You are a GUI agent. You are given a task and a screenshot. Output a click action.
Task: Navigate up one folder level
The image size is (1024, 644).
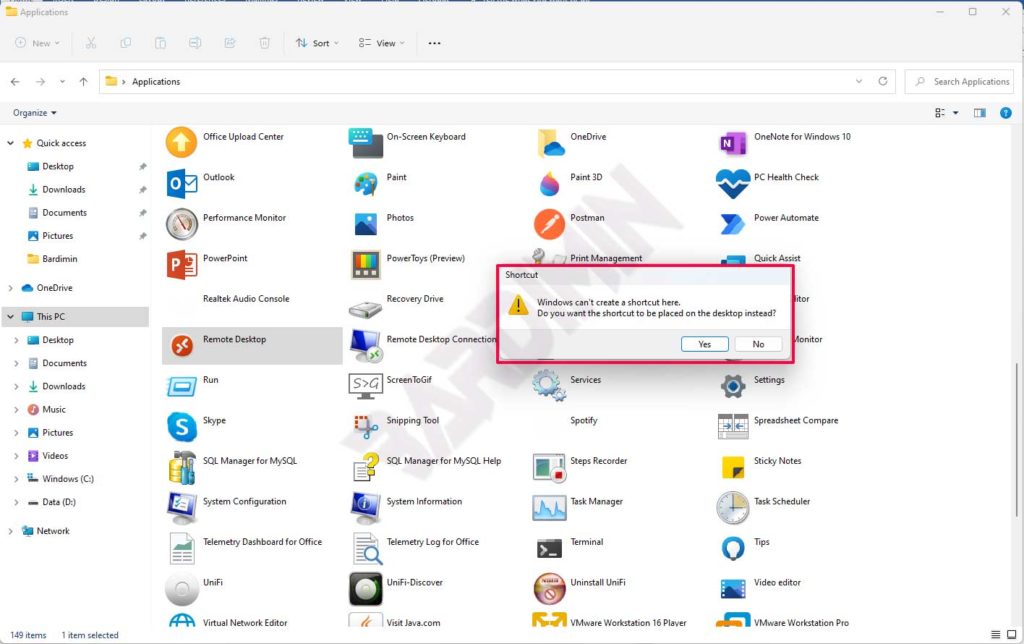[83, 82]
